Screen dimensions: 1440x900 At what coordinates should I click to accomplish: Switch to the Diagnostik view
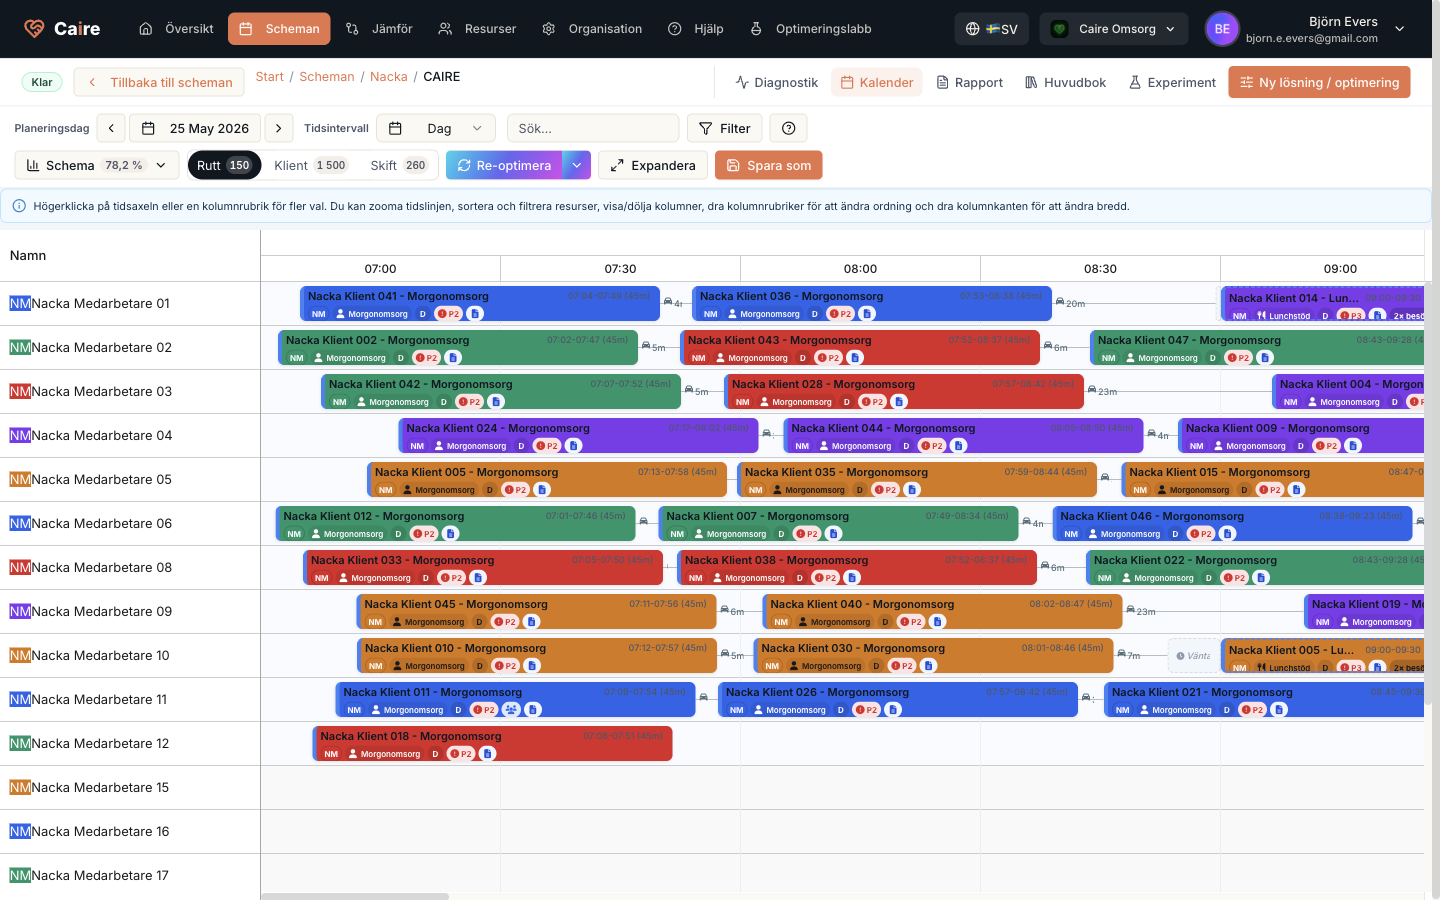tap(776, 82)
